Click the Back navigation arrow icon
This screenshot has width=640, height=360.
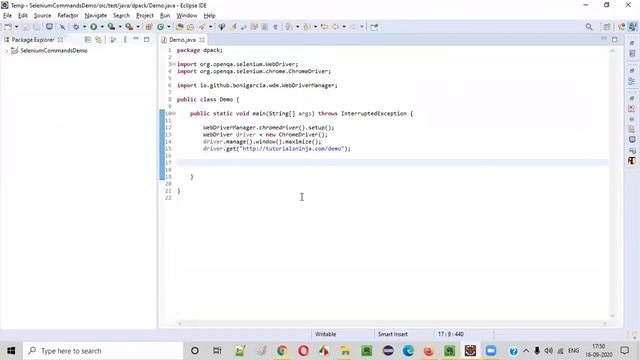click(x=336, y=27)
